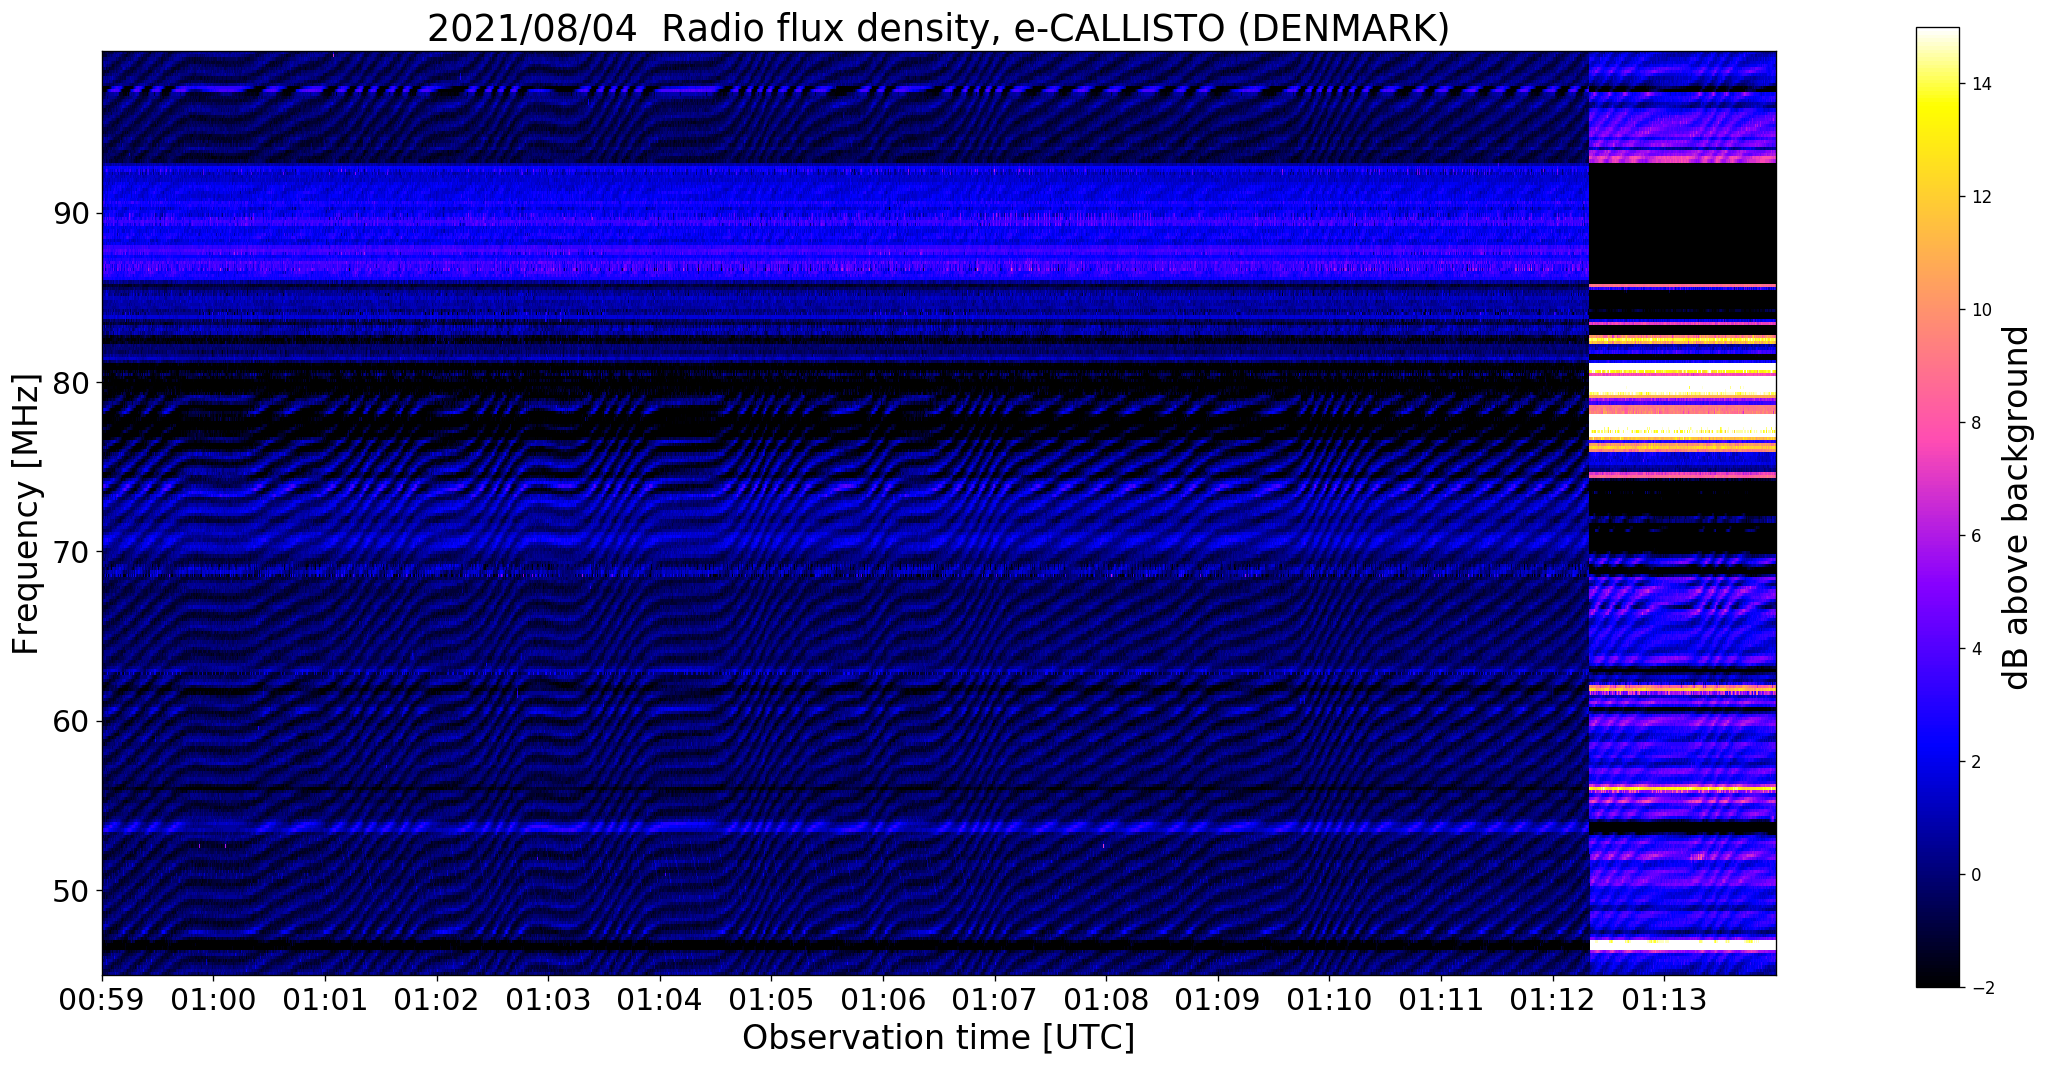Click the 01:05 time tick label
Screen dimensions: 2047x1067
[x=771, y=999]
